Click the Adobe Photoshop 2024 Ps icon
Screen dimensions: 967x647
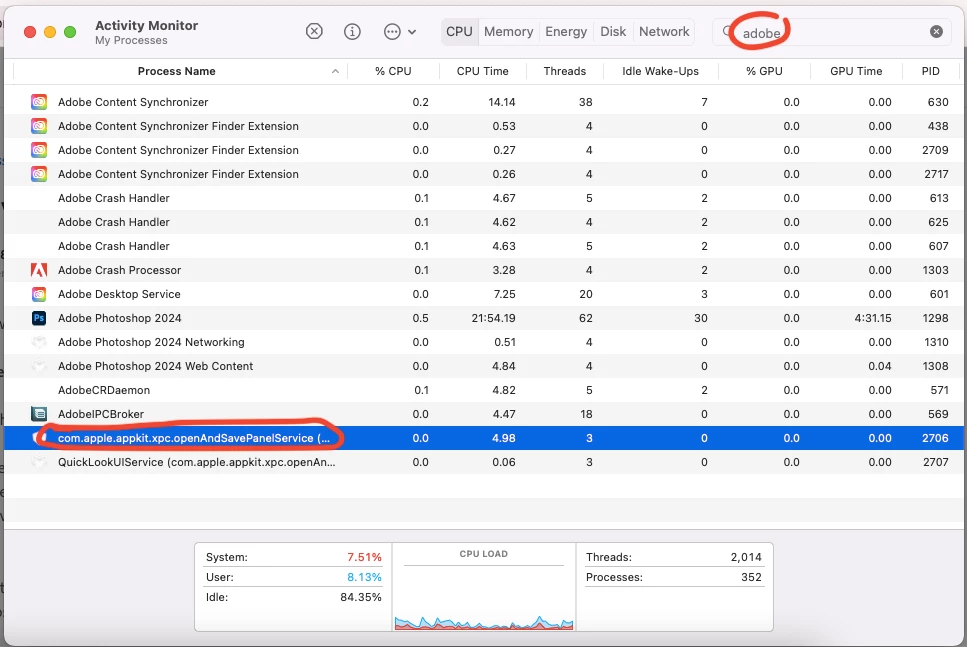39,318
